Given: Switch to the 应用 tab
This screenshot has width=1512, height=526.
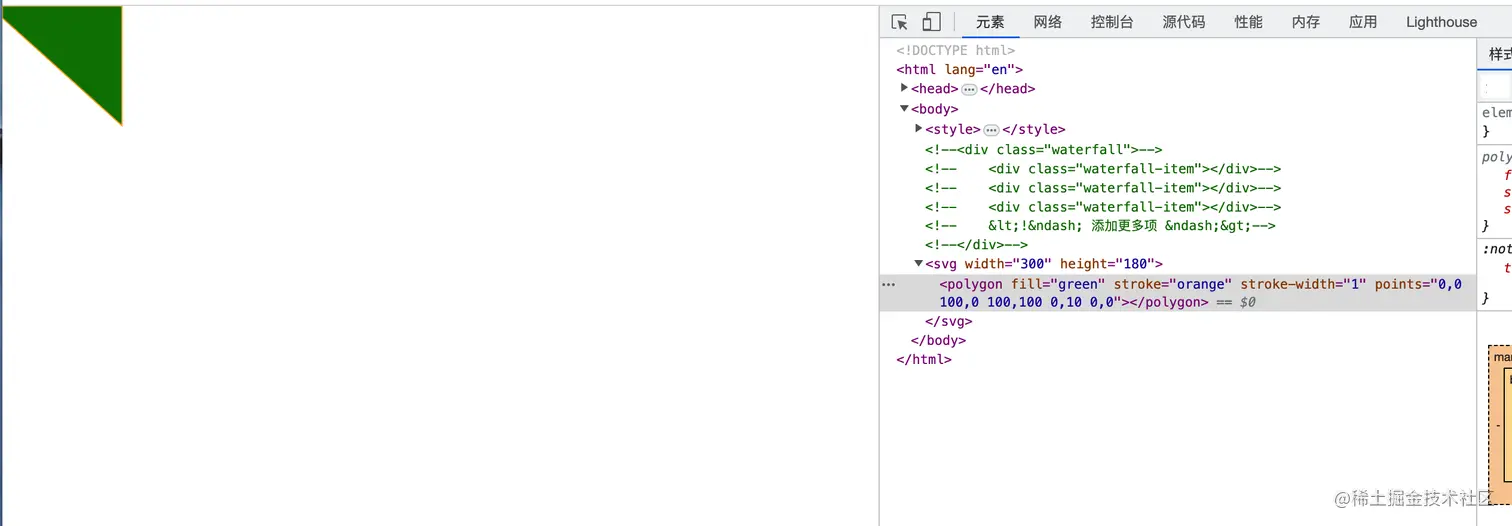Looking at the screenshot, I should (1363, 22).
